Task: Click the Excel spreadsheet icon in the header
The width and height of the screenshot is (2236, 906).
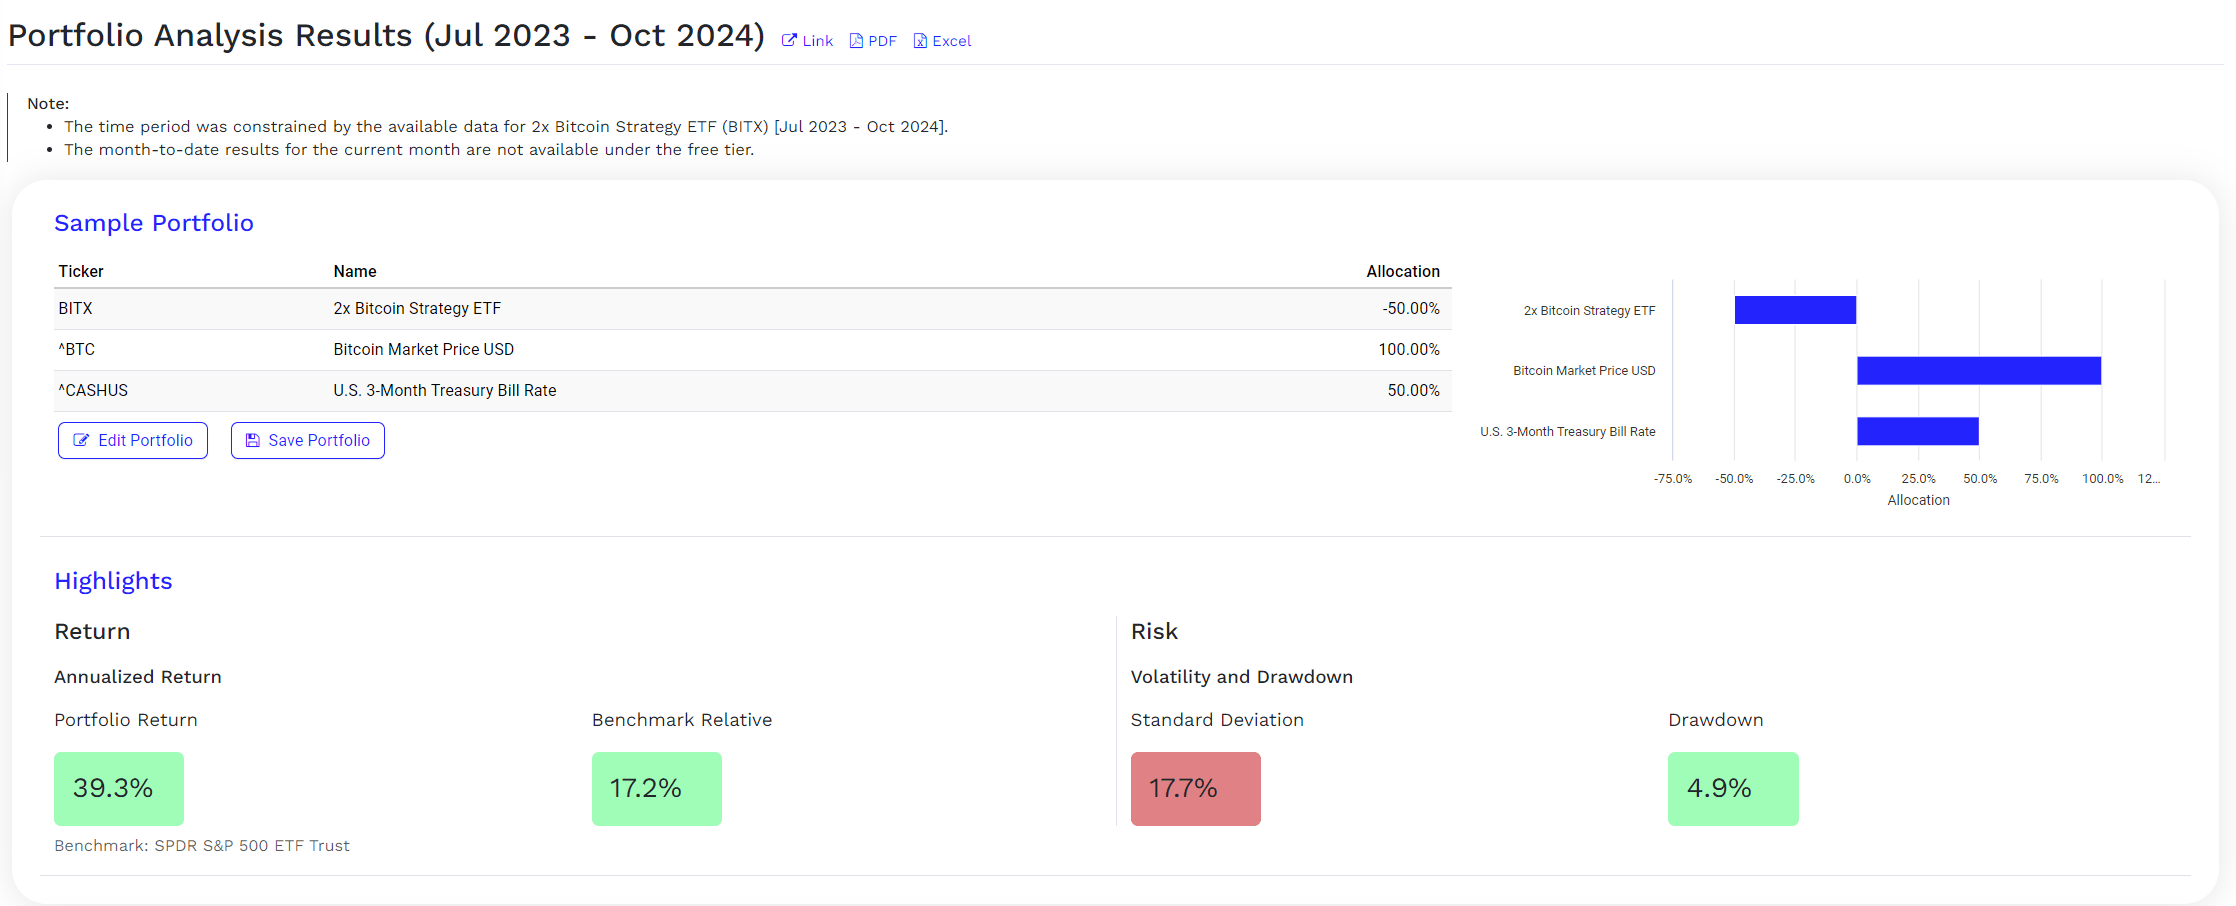Action: tap(919, 40)
